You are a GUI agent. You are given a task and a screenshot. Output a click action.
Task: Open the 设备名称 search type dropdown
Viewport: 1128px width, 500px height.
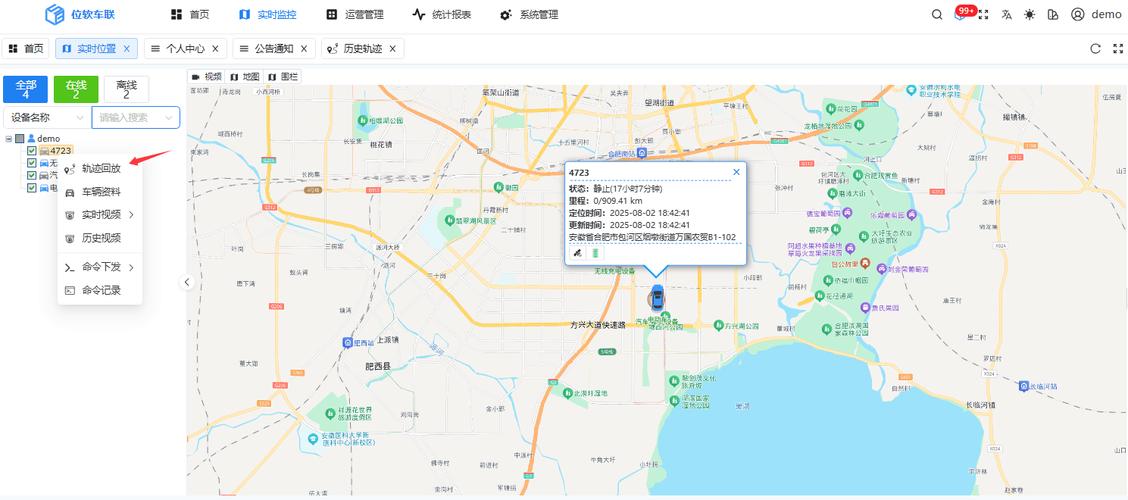point(47,117)
